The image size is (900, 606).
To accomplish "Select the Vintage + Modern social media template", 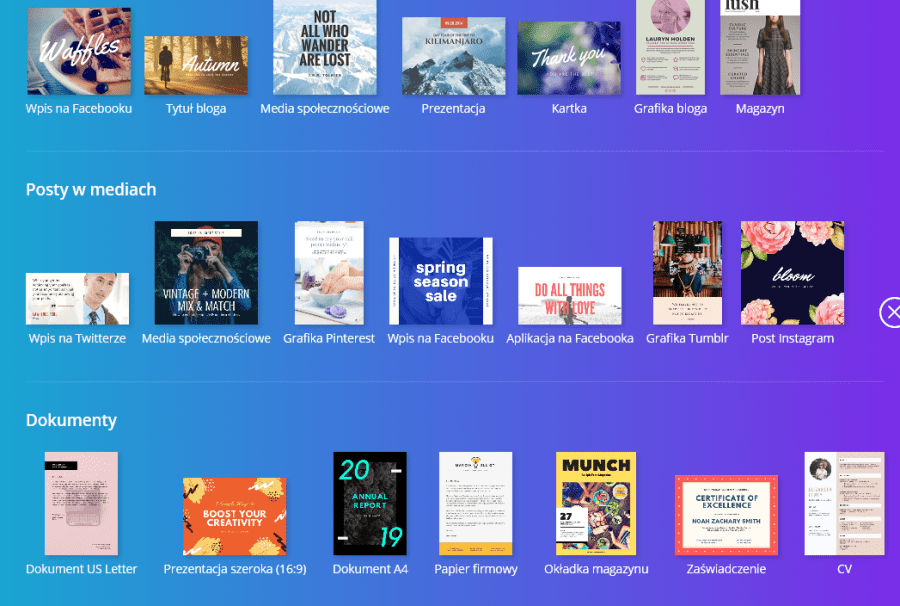I will tap(206, 273).
